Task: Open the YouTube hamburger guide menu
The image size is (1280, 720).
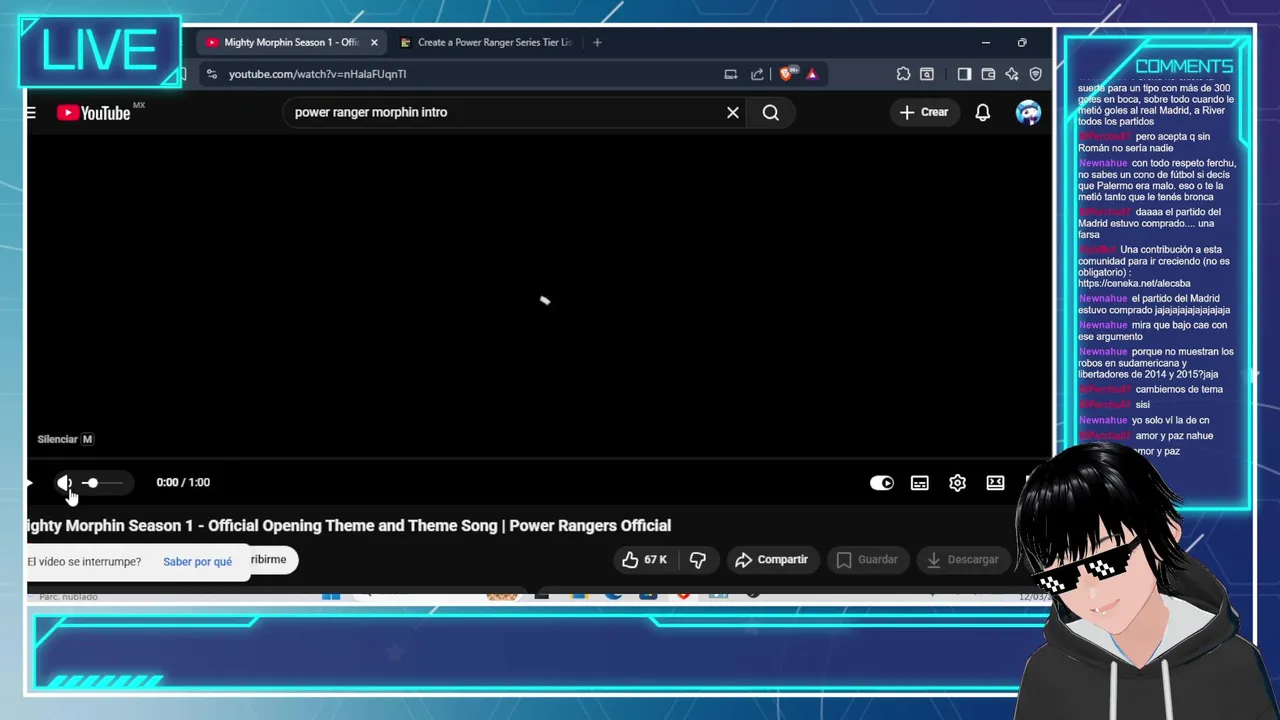Action: click(x=31, y=113)
